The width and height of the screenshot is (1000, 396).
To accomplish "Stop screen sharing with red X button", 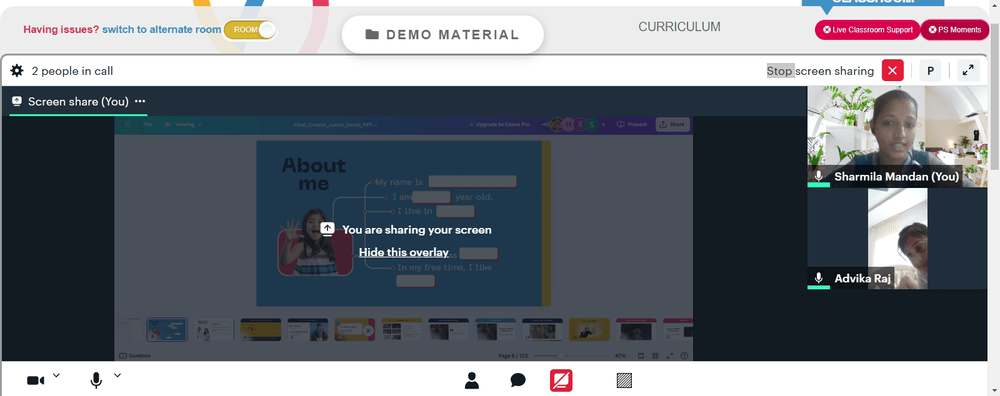I will coord(892,71).
